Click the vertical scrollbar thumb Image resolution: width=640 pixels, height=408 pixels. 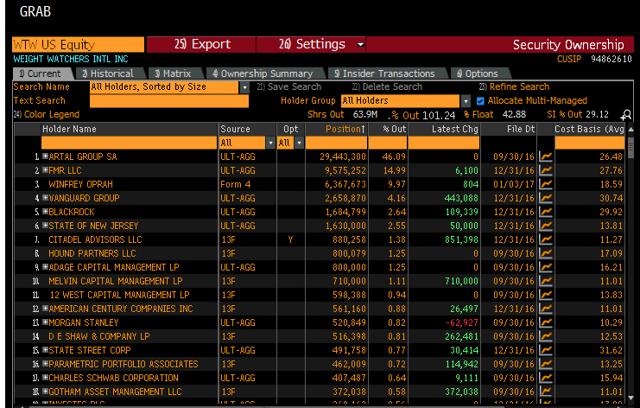point(631,147)
